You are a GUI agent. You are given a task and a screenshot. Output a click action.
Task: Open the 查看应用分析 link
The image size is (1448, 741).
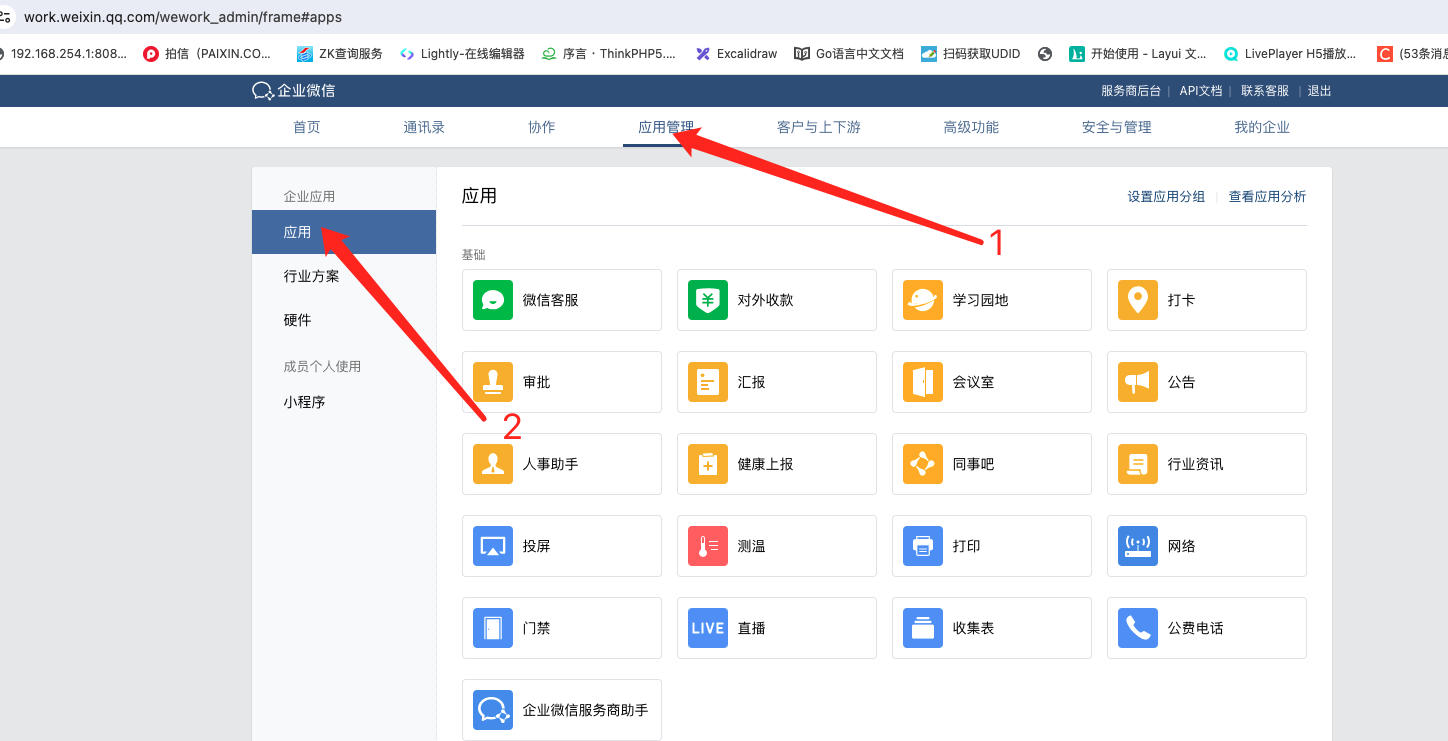(1267, 197)
